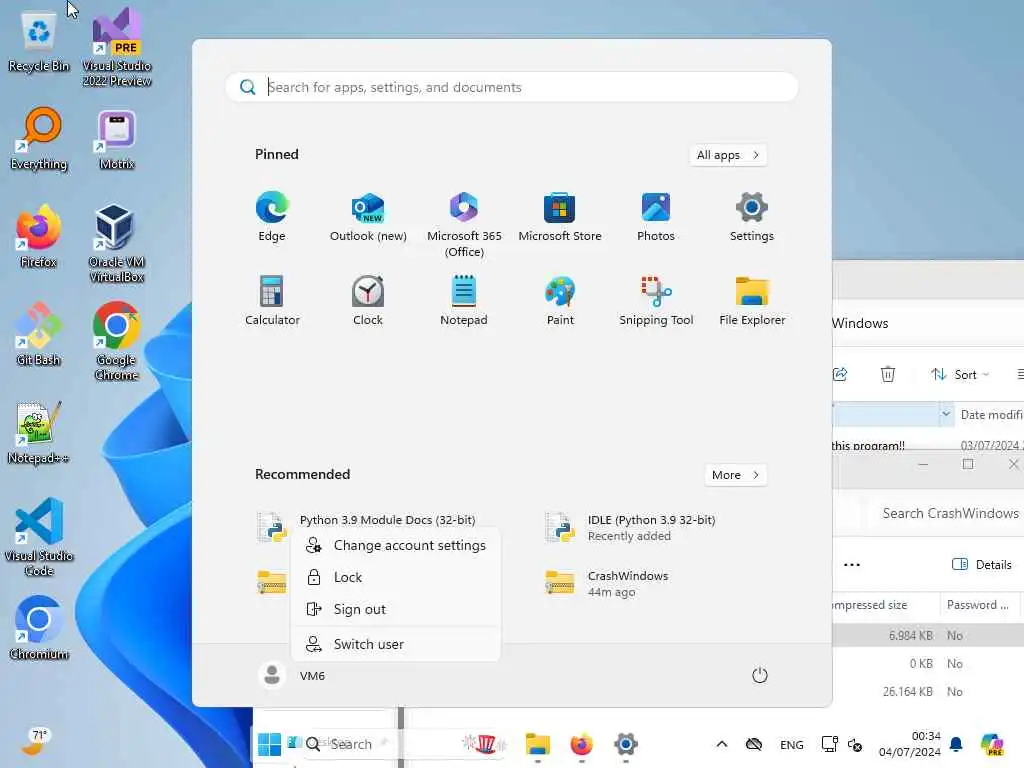Open the clock showing 00:34 04/07/2024
This screenshot has height=768, width=1024.
(x=909, y=744)
